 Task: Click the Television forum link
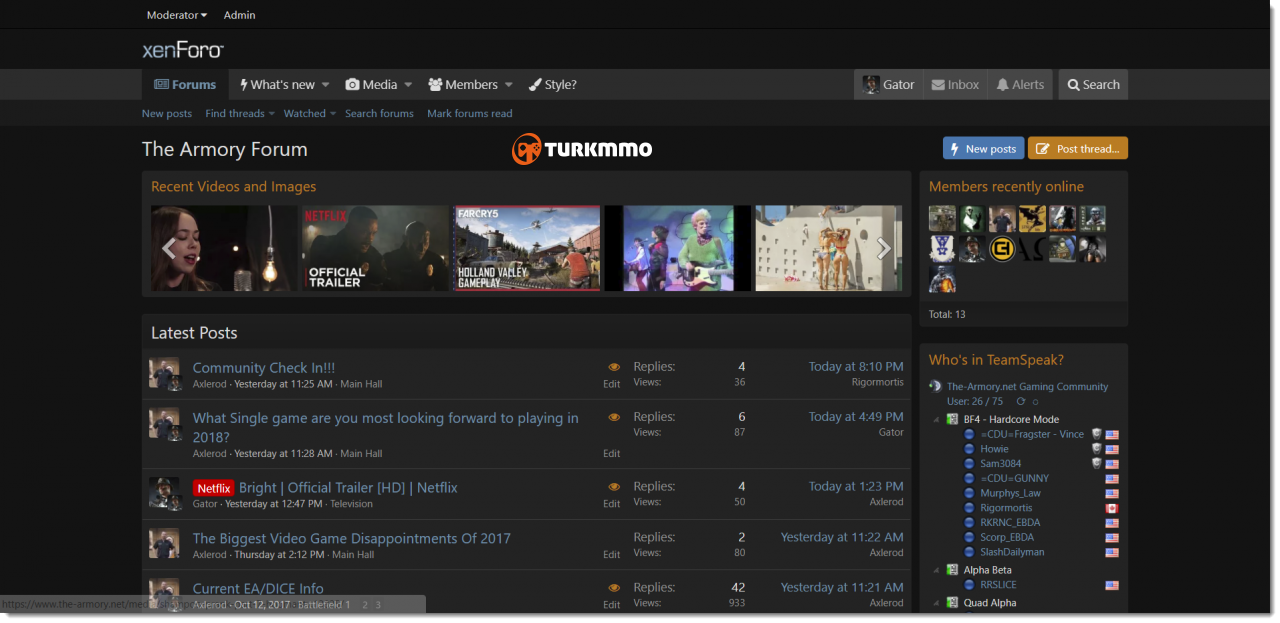pos(351,504)
